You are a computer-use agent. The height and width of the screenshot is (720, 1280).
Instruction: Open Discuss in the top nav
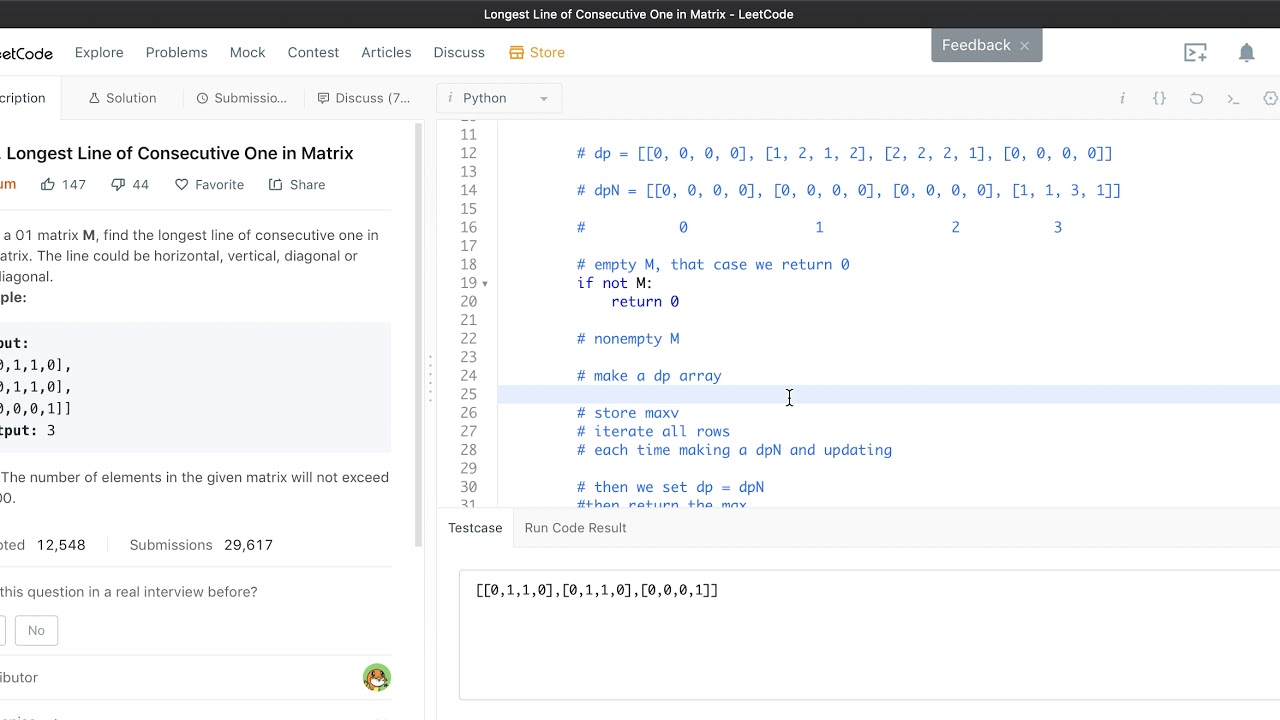click(x=459, y=53)
